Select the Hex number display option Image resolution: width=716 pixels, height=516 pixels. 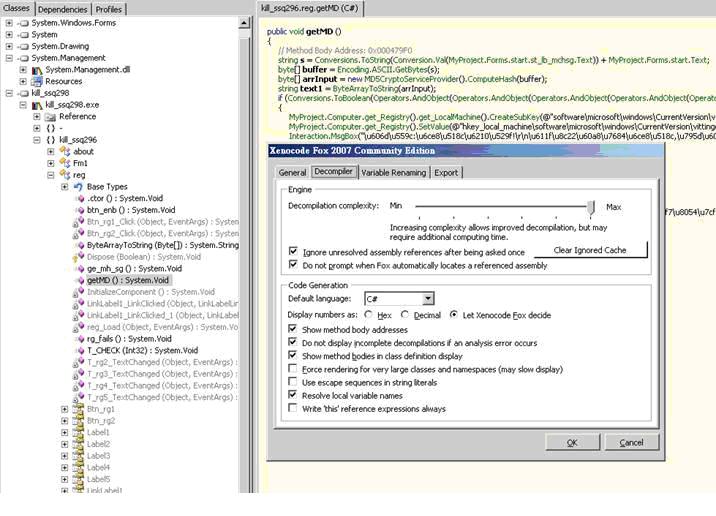369,315
